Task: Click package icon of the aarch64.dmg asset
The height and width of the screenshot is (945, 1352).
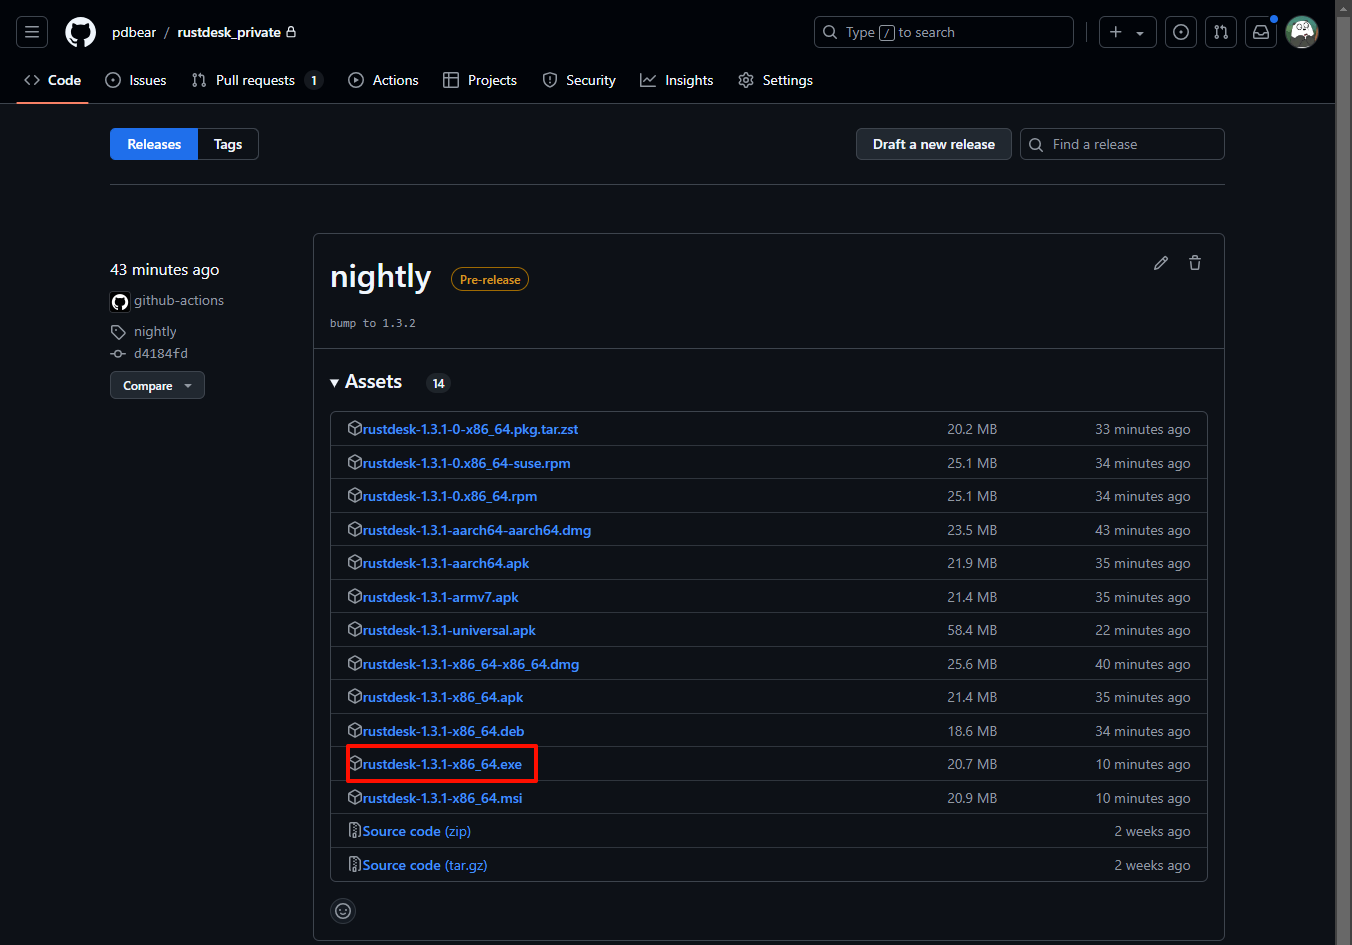Action: coord(355,529)
